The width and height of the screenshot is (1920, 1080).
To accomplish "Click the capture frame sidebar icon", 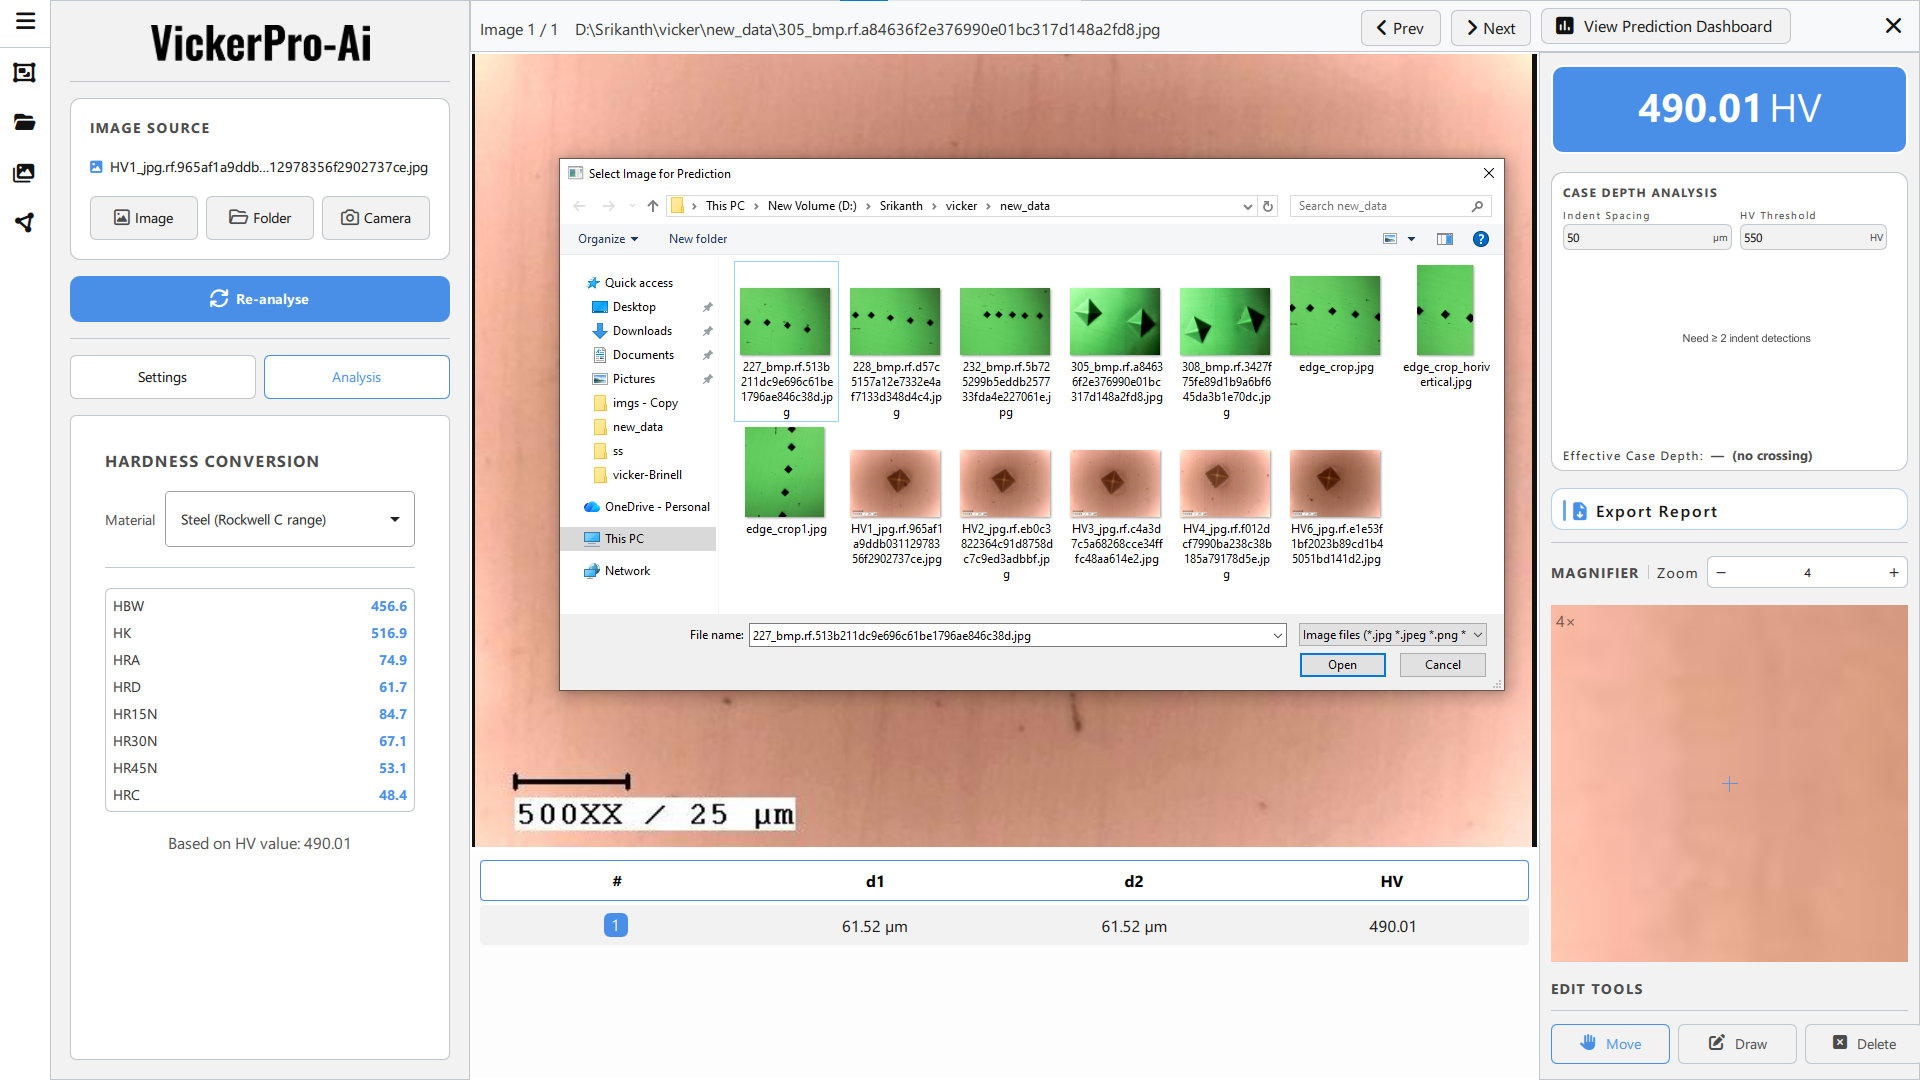I will point(25,72).
